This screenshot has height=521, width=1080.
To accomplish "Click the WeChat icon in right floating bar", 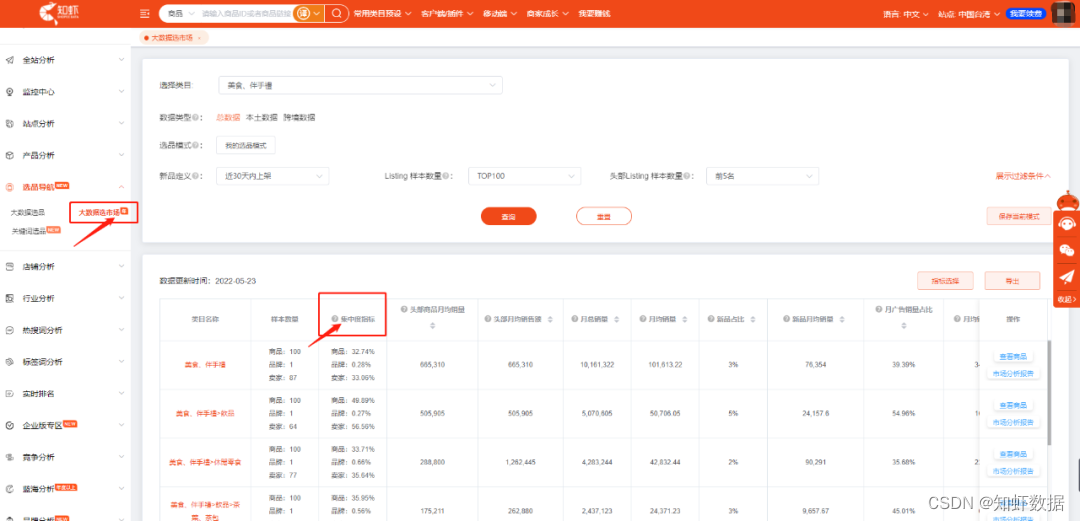I will [1066, 250].
